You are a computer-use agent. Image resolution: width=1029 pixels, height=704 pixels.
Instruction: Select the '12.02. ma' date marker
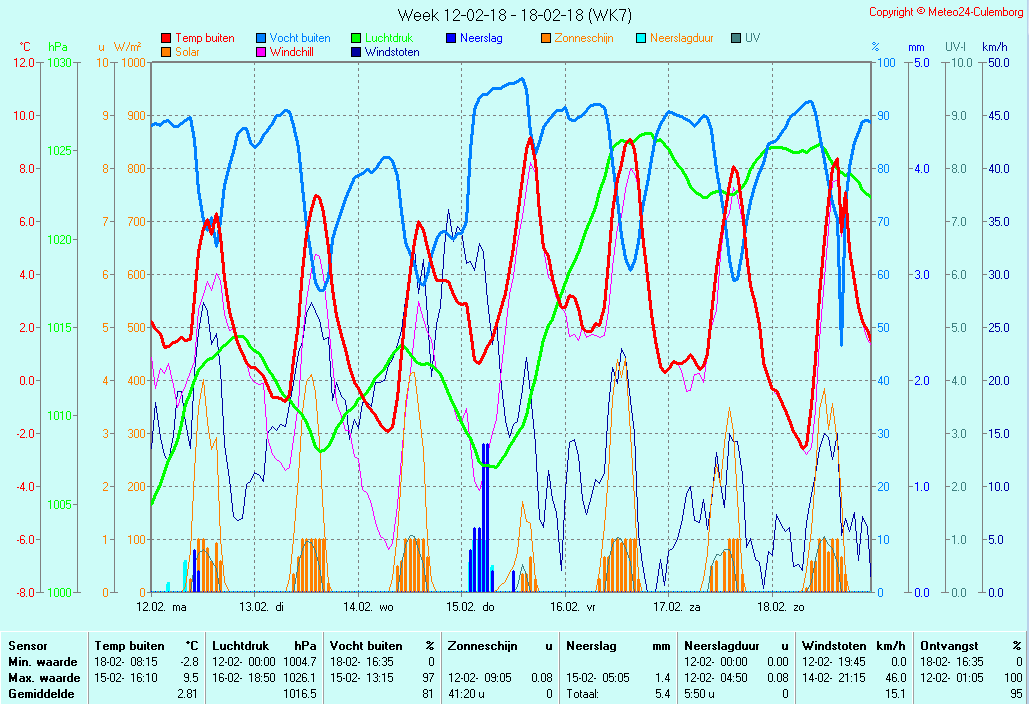click(161, 606)
